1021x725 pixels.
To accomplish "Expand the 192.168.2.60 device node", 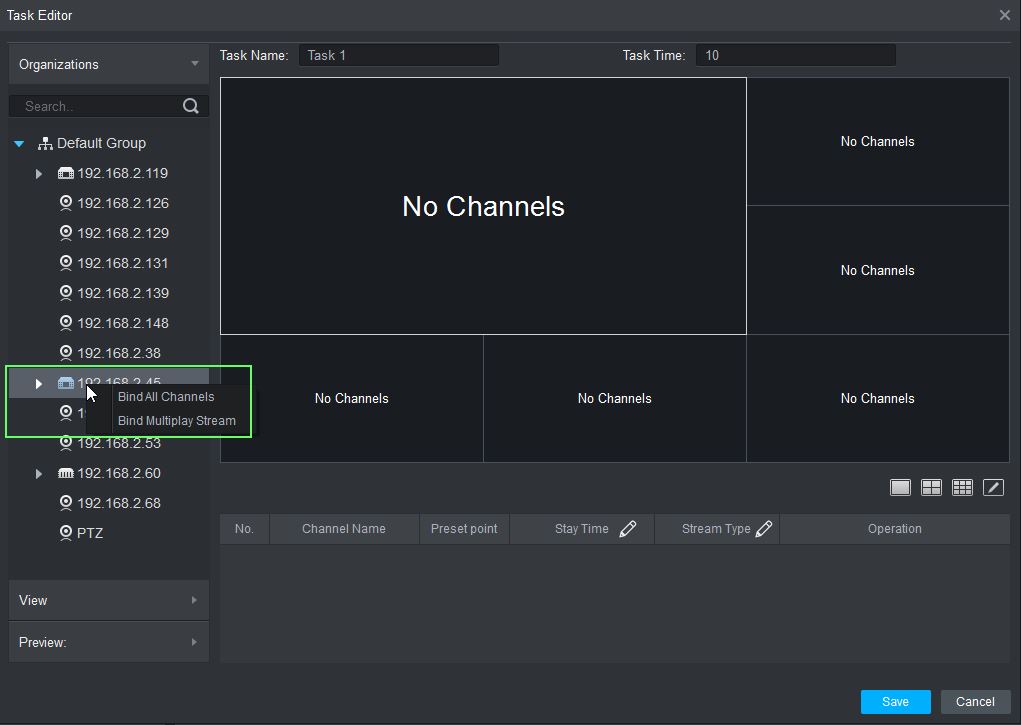I will tap(39, 474).
